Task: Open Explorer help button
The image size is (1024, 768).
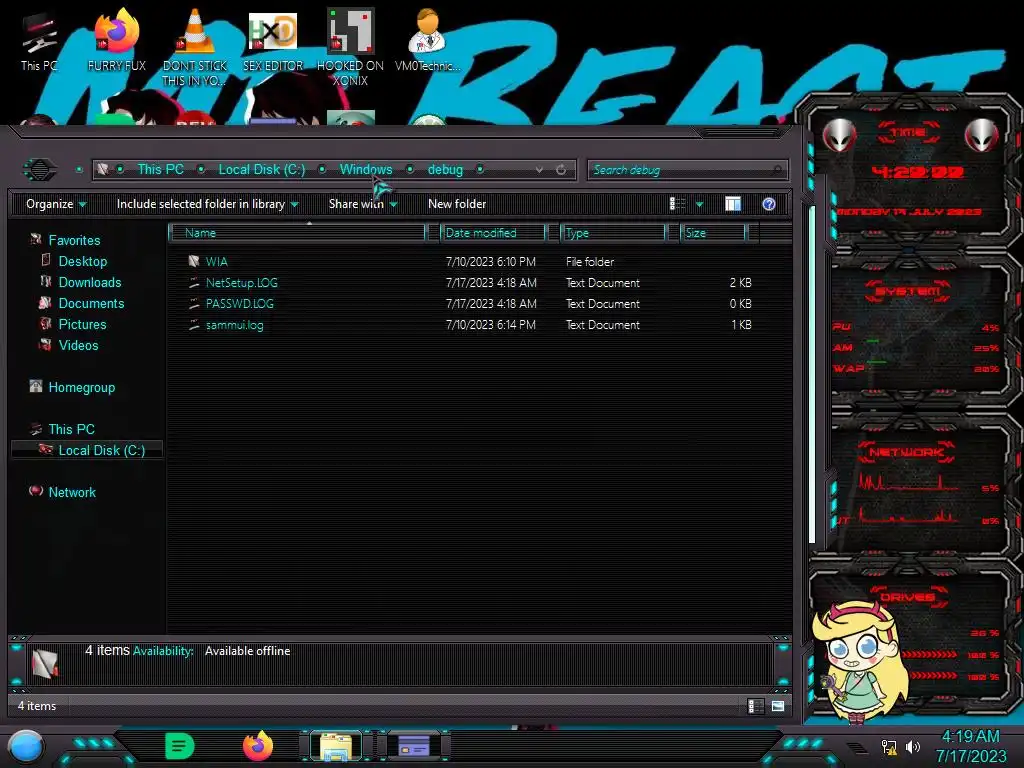Action: point(769,204)
